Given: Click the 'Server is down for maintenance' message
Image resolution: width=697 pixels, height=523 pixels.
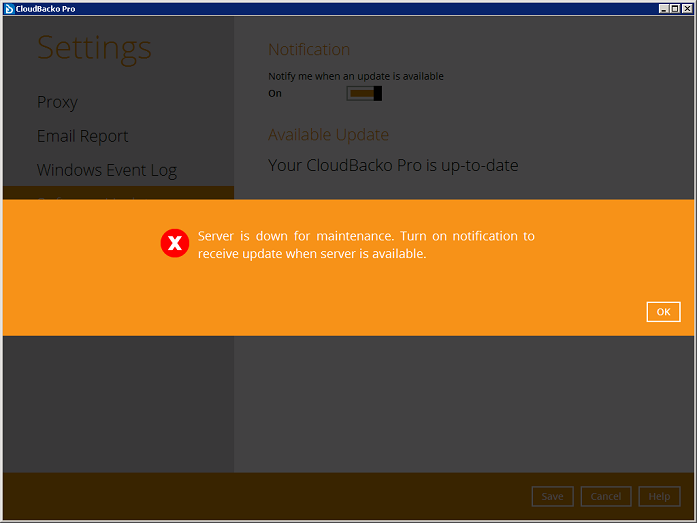Looking at the screenshot, I should click(366, 244).
